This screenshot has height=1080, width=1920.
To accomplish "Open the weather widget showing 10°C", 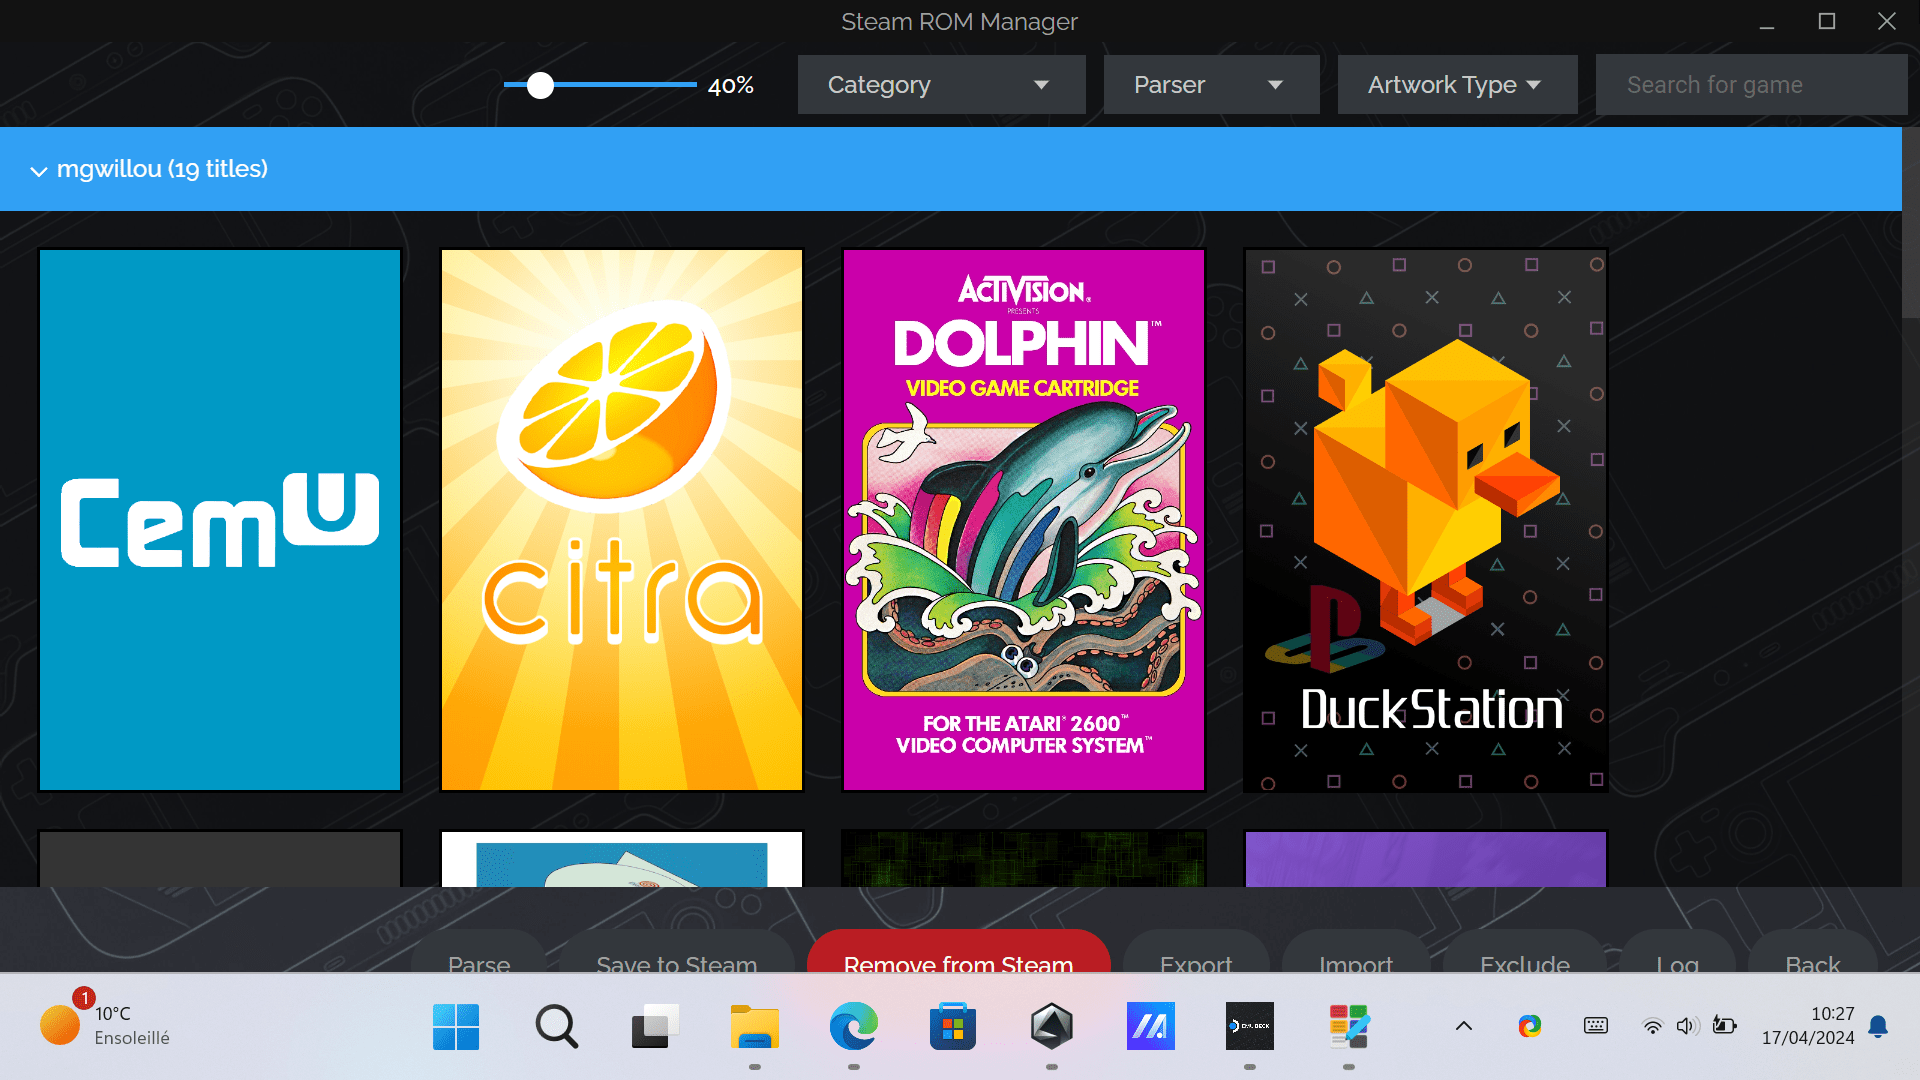I will point(105,1026).
